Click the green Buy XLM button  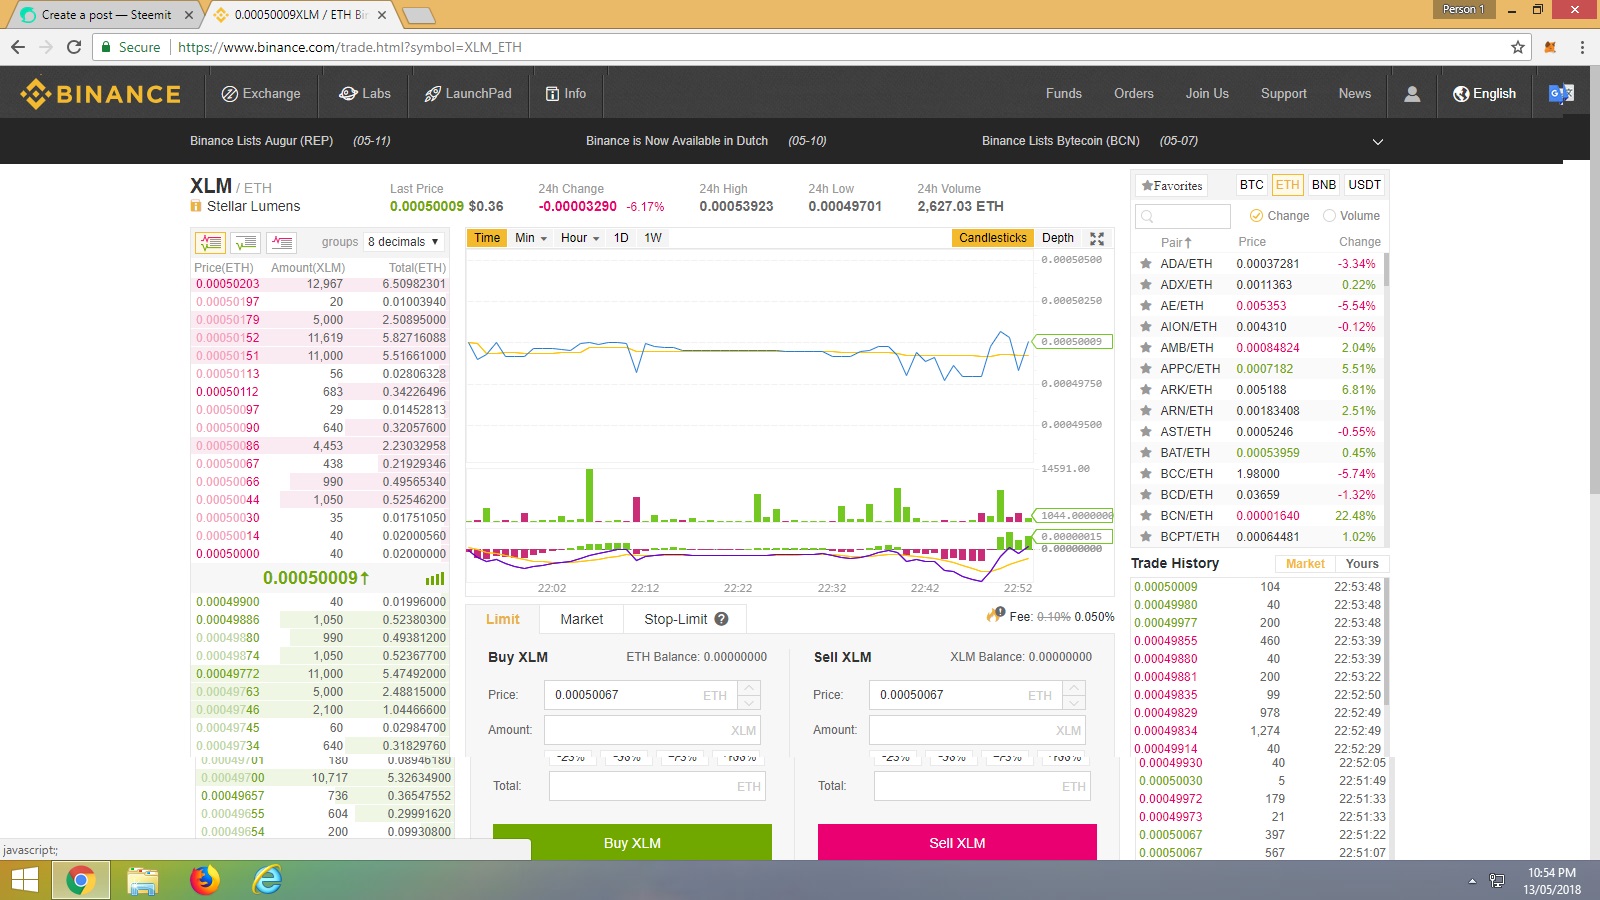point(632,842)
